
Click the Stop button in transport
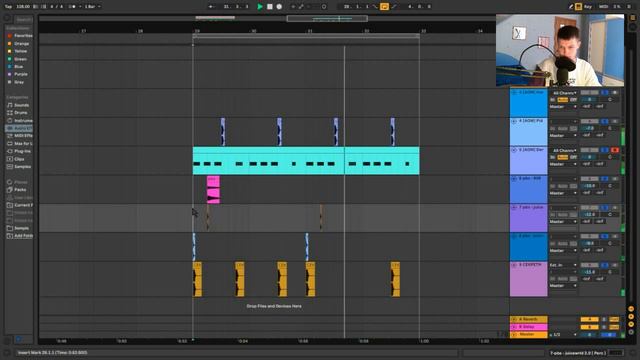[269, 7]
